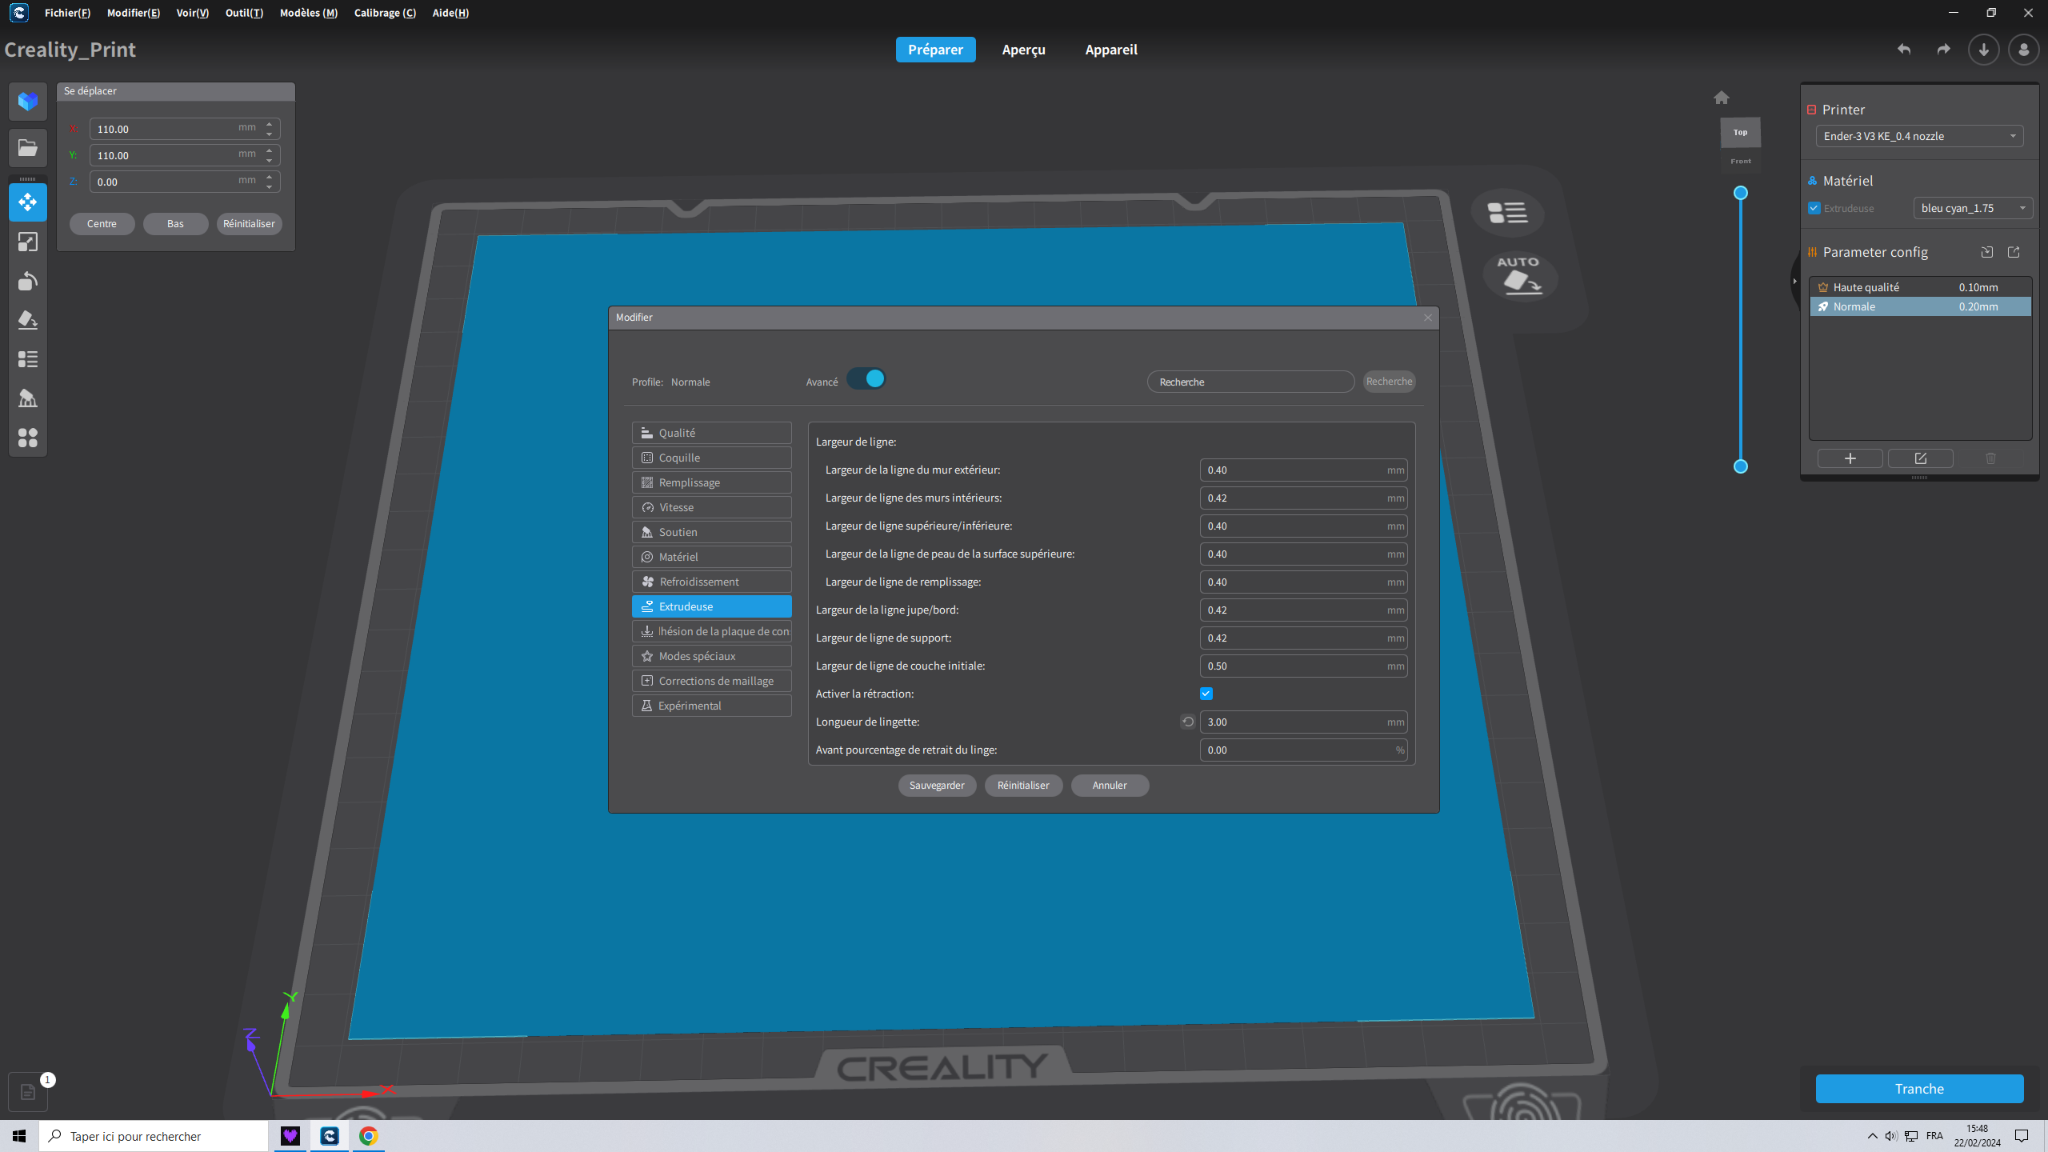Toggle the Extrudeuse material checkbox
2048x1152 pixels.
pos(1814,208)
